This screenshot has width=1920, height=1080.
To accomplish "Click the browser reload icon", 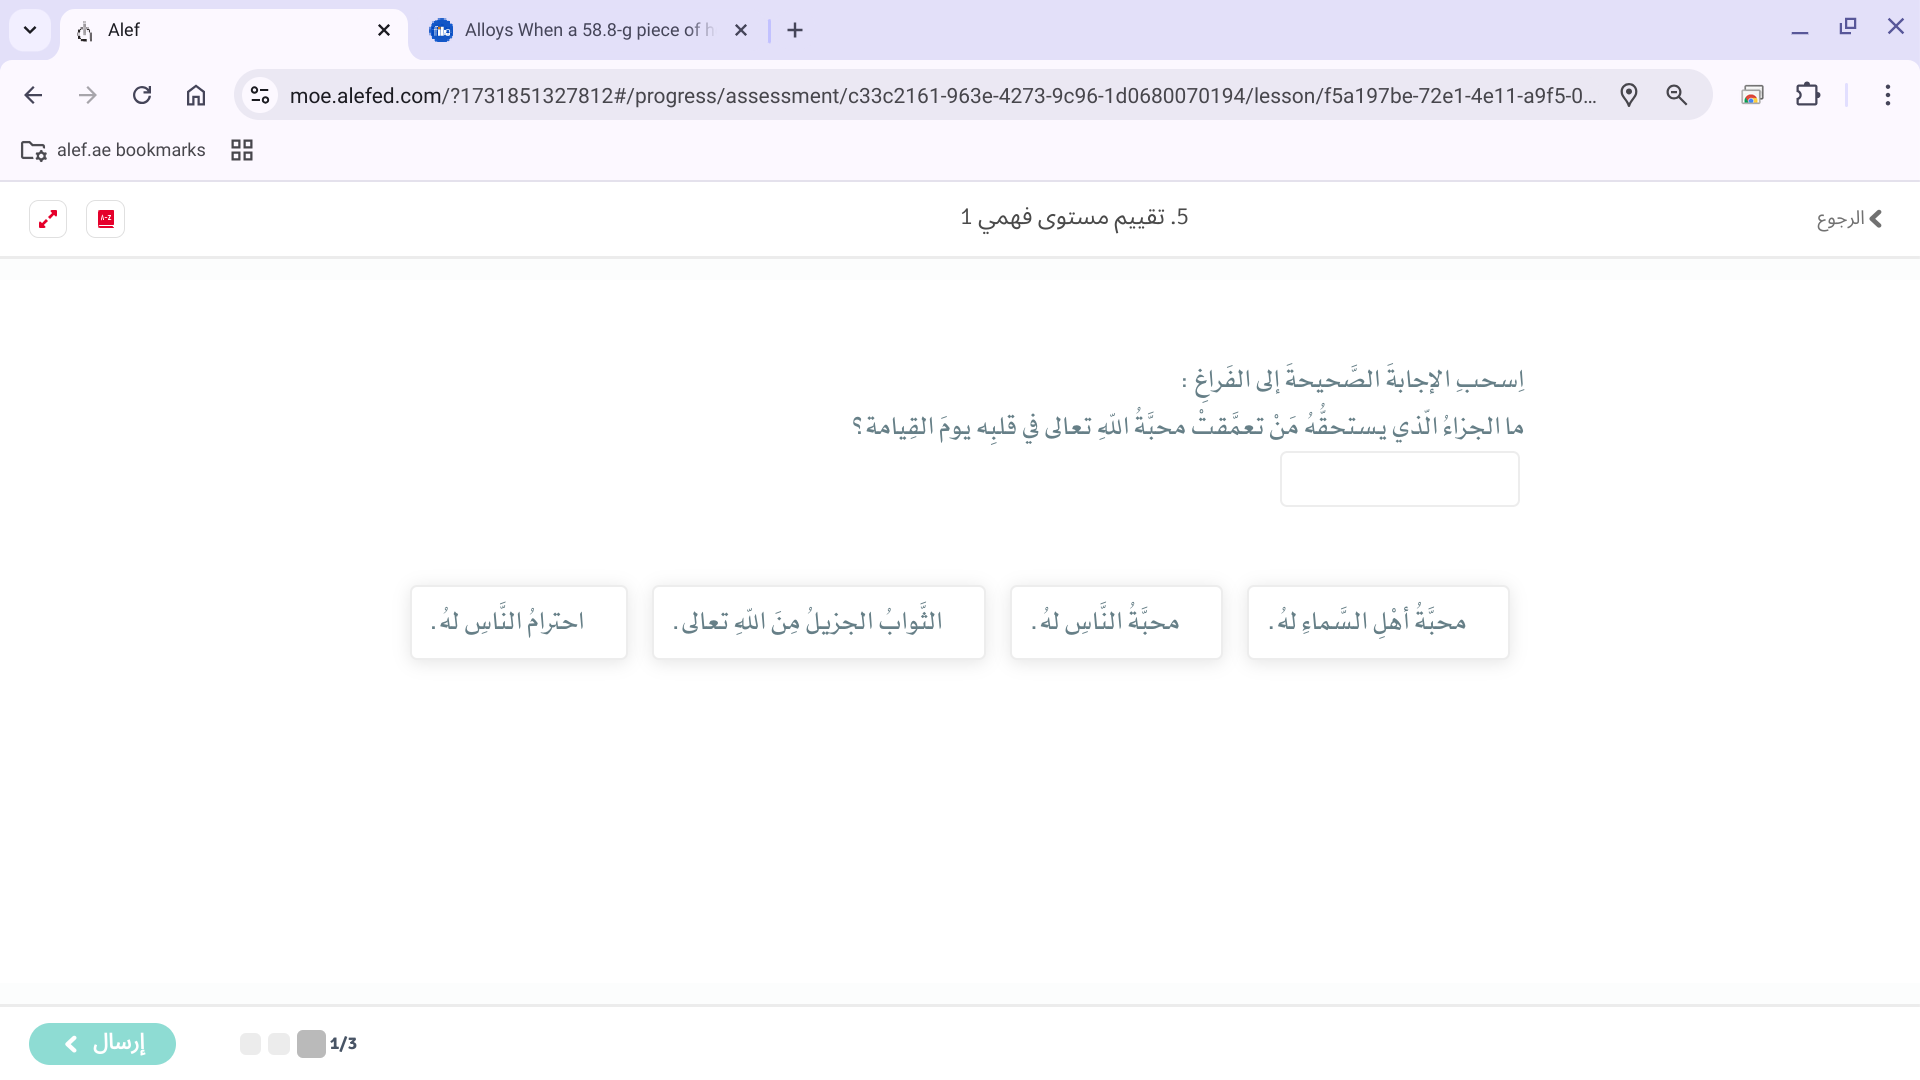I will point(142,95).
